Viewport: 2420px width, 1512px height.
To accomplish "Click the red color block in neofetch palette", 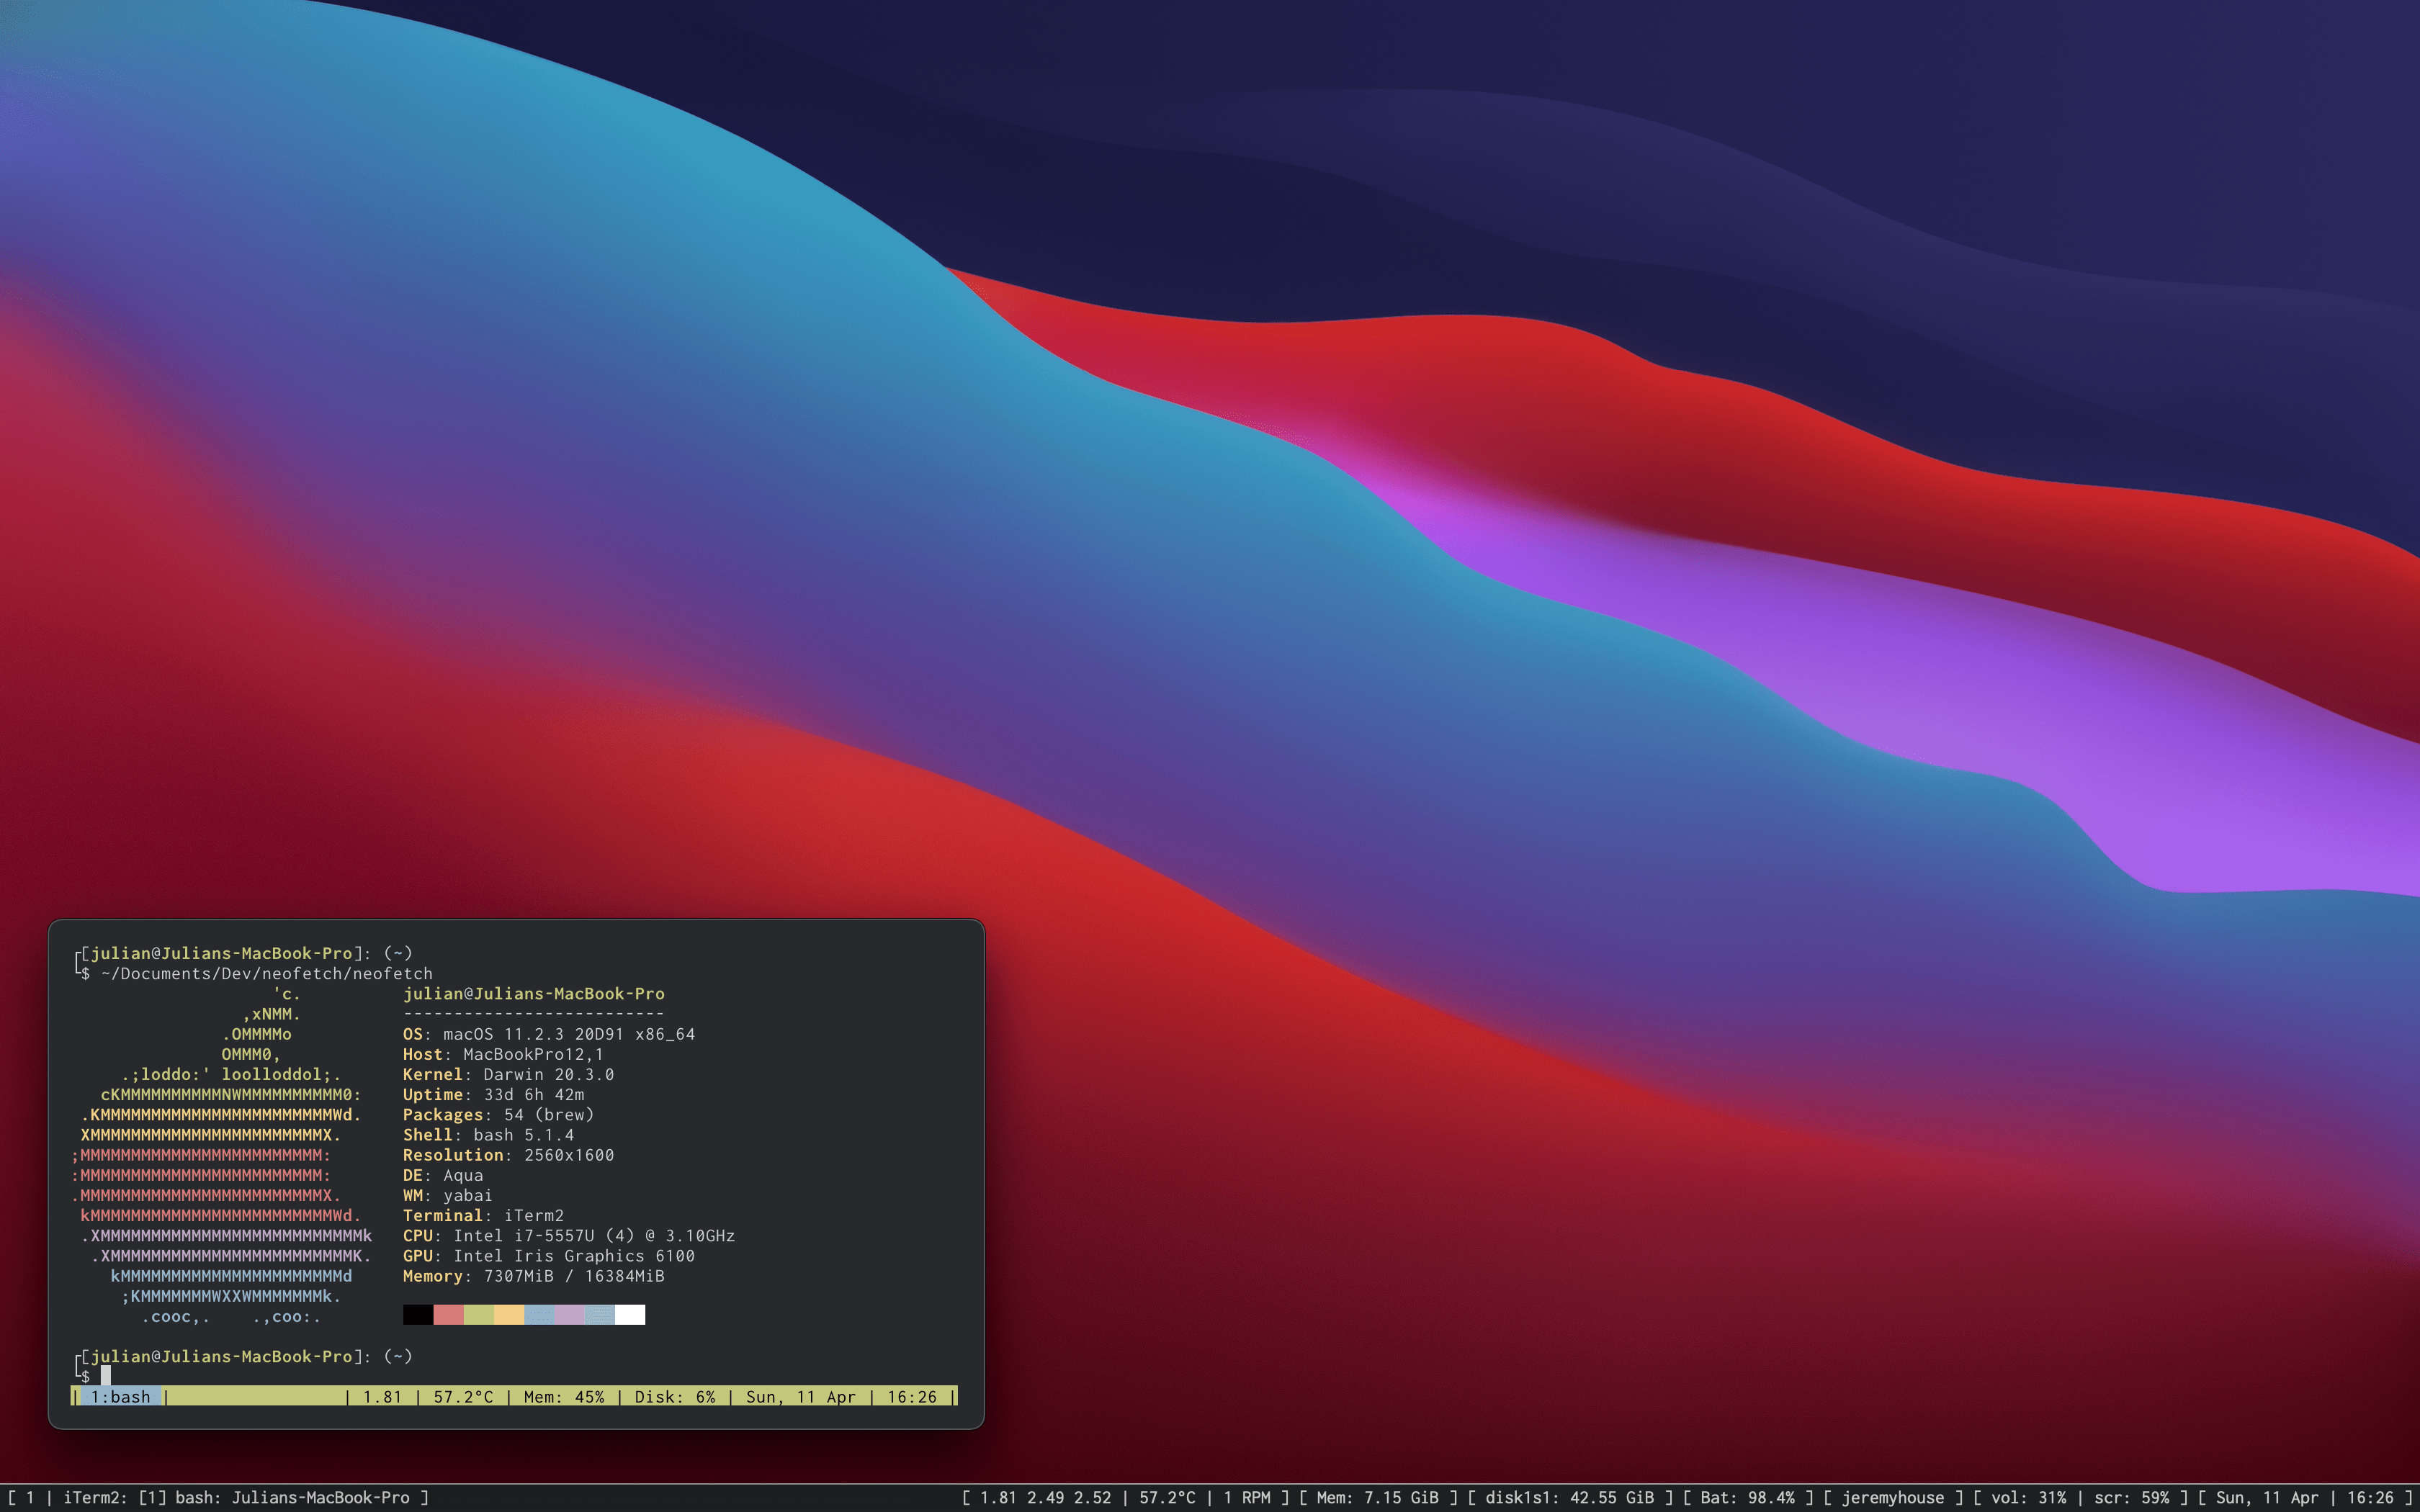I will click(x=448, y=1314).
